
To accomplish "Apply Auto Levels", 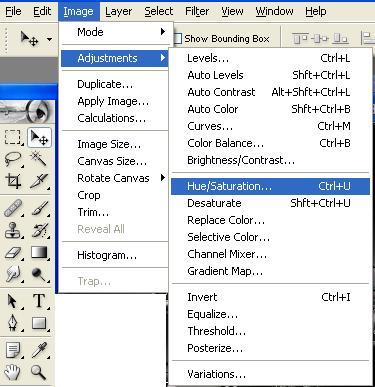I will pos(270,75).
